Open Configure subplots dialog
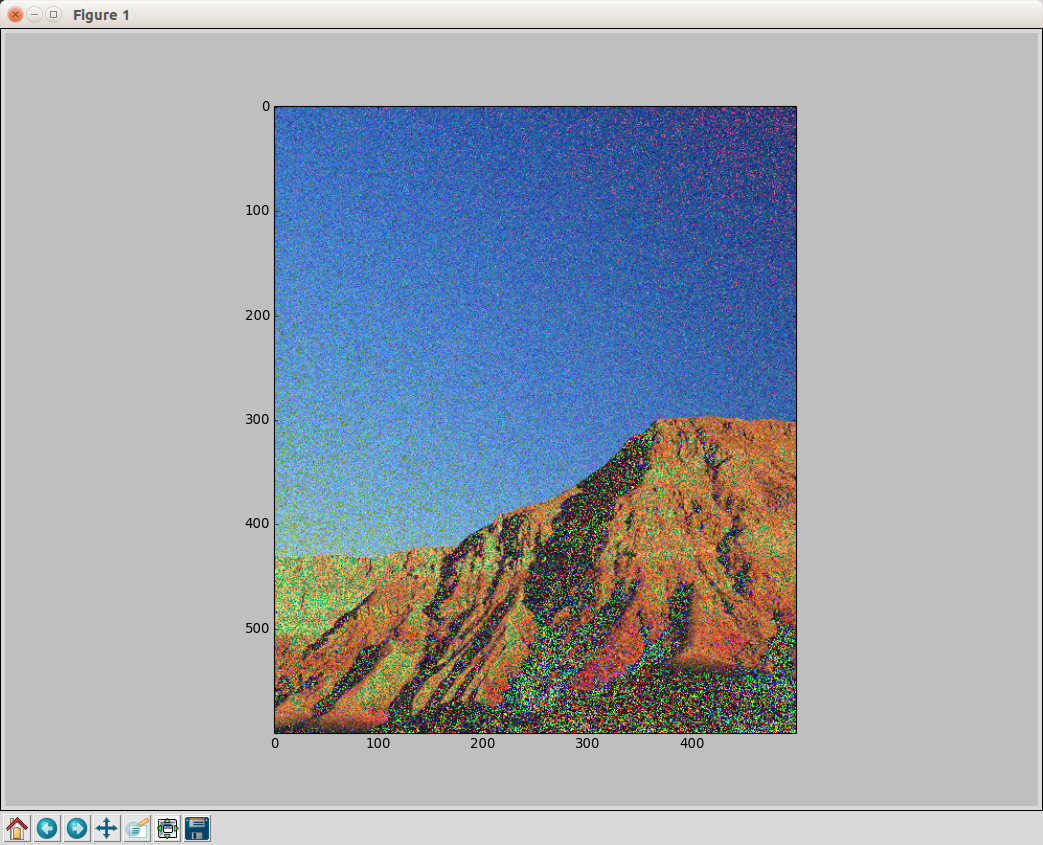The height and width of the screenshot is (845, 1043). point(168,828)
